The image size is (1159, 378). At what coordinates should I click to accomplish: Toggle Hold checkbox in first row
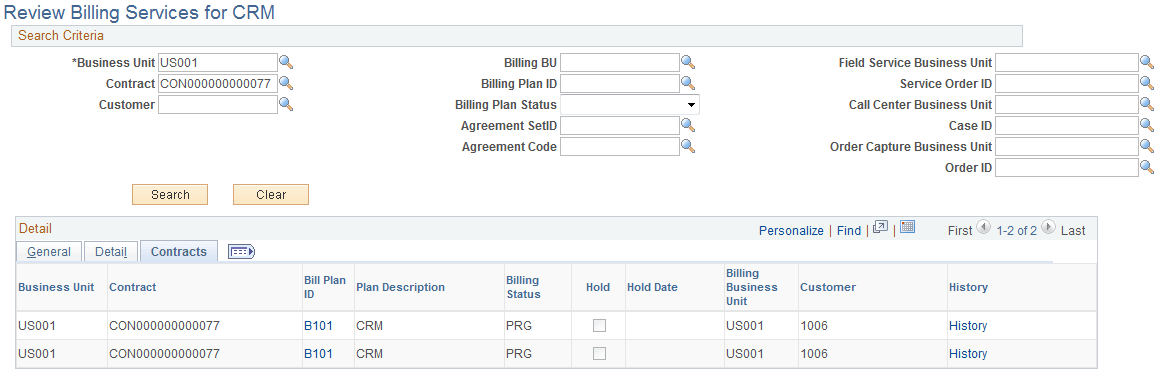(599, 325)
